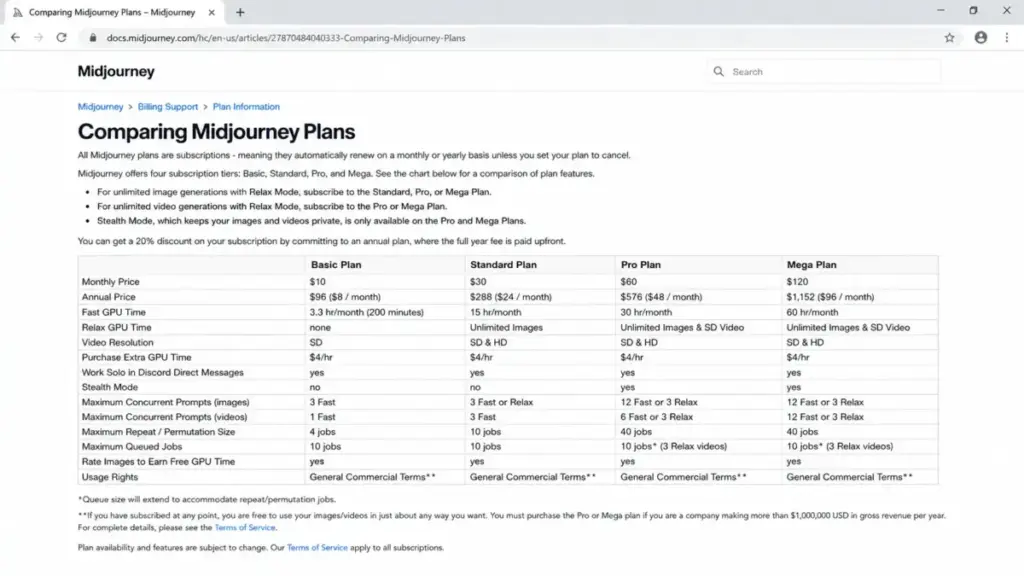Click the $10 Basic monthly price
Viewport: 1024px width, 576px height.
point(317,282)
